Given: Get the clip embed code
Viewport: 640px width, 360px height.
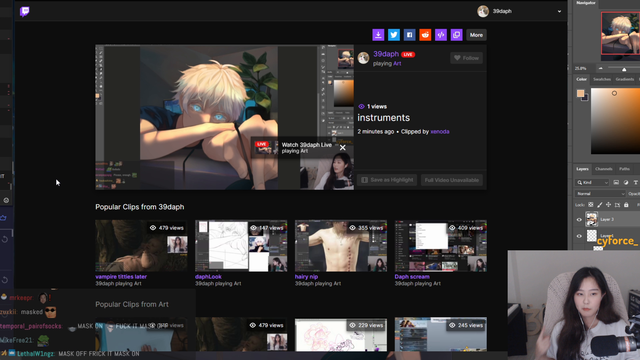Looking at the screenshot, I should [441, 35].
